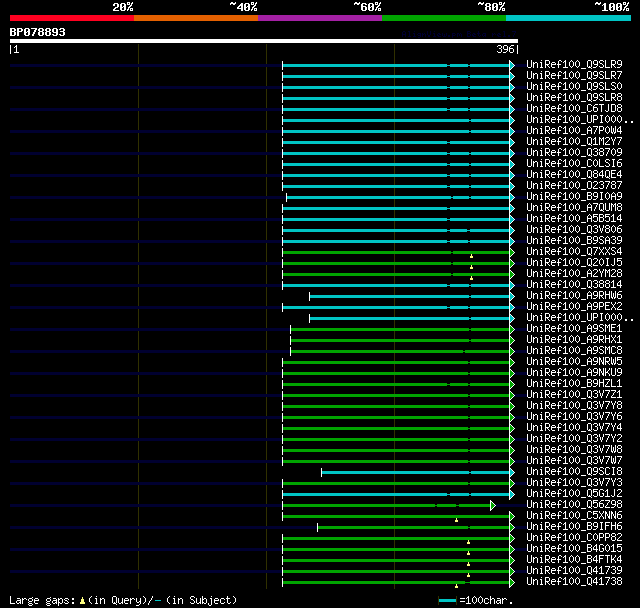
Task: Click the yellow gap marker under C5XNN6 bar
Action: coord(456,520)
